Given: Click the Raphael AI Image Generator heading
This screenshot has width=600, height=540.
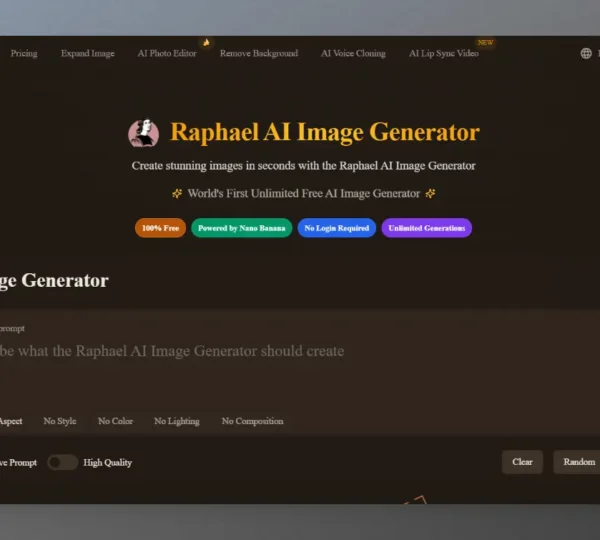Looking at the screenshot, I should pyautogui.click(x=324, y=132).
